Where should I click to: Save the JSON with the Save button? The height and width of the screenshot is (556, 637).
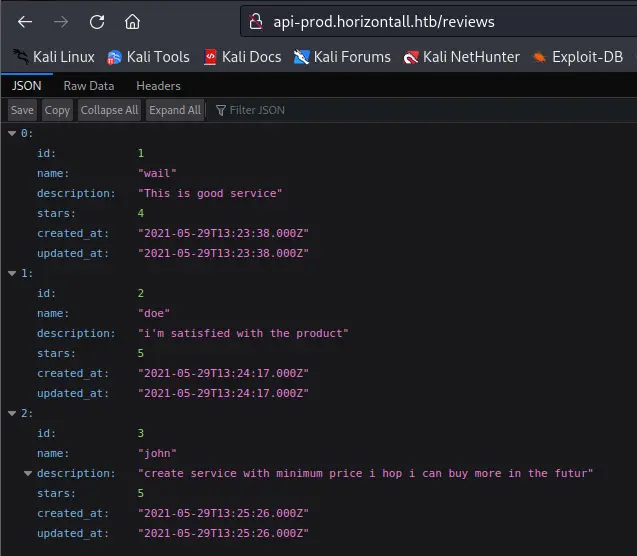pyautogui.click(x=22, y=110)
